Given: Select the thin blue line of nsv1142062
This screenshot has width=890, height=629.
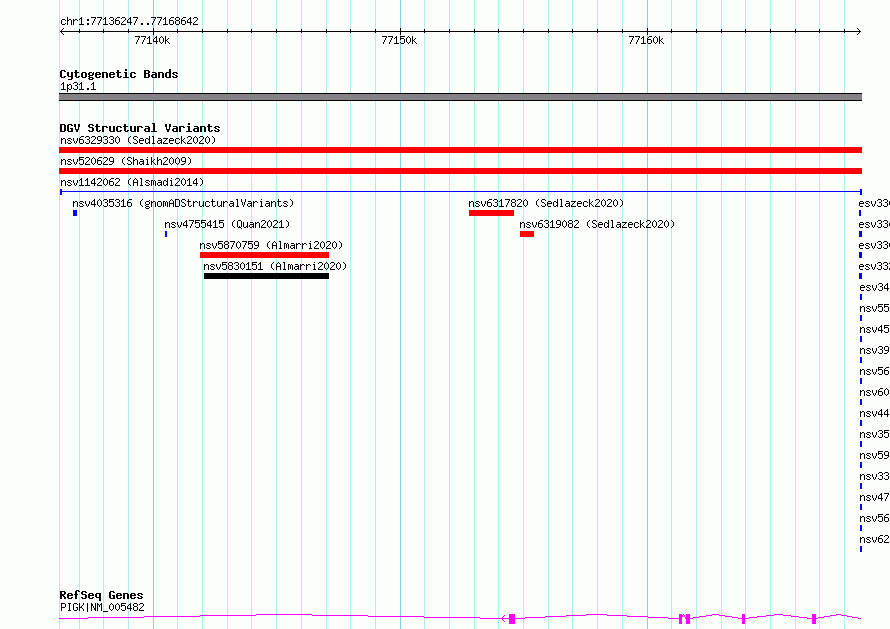Looking at the screenshot, I should point(460,192).
